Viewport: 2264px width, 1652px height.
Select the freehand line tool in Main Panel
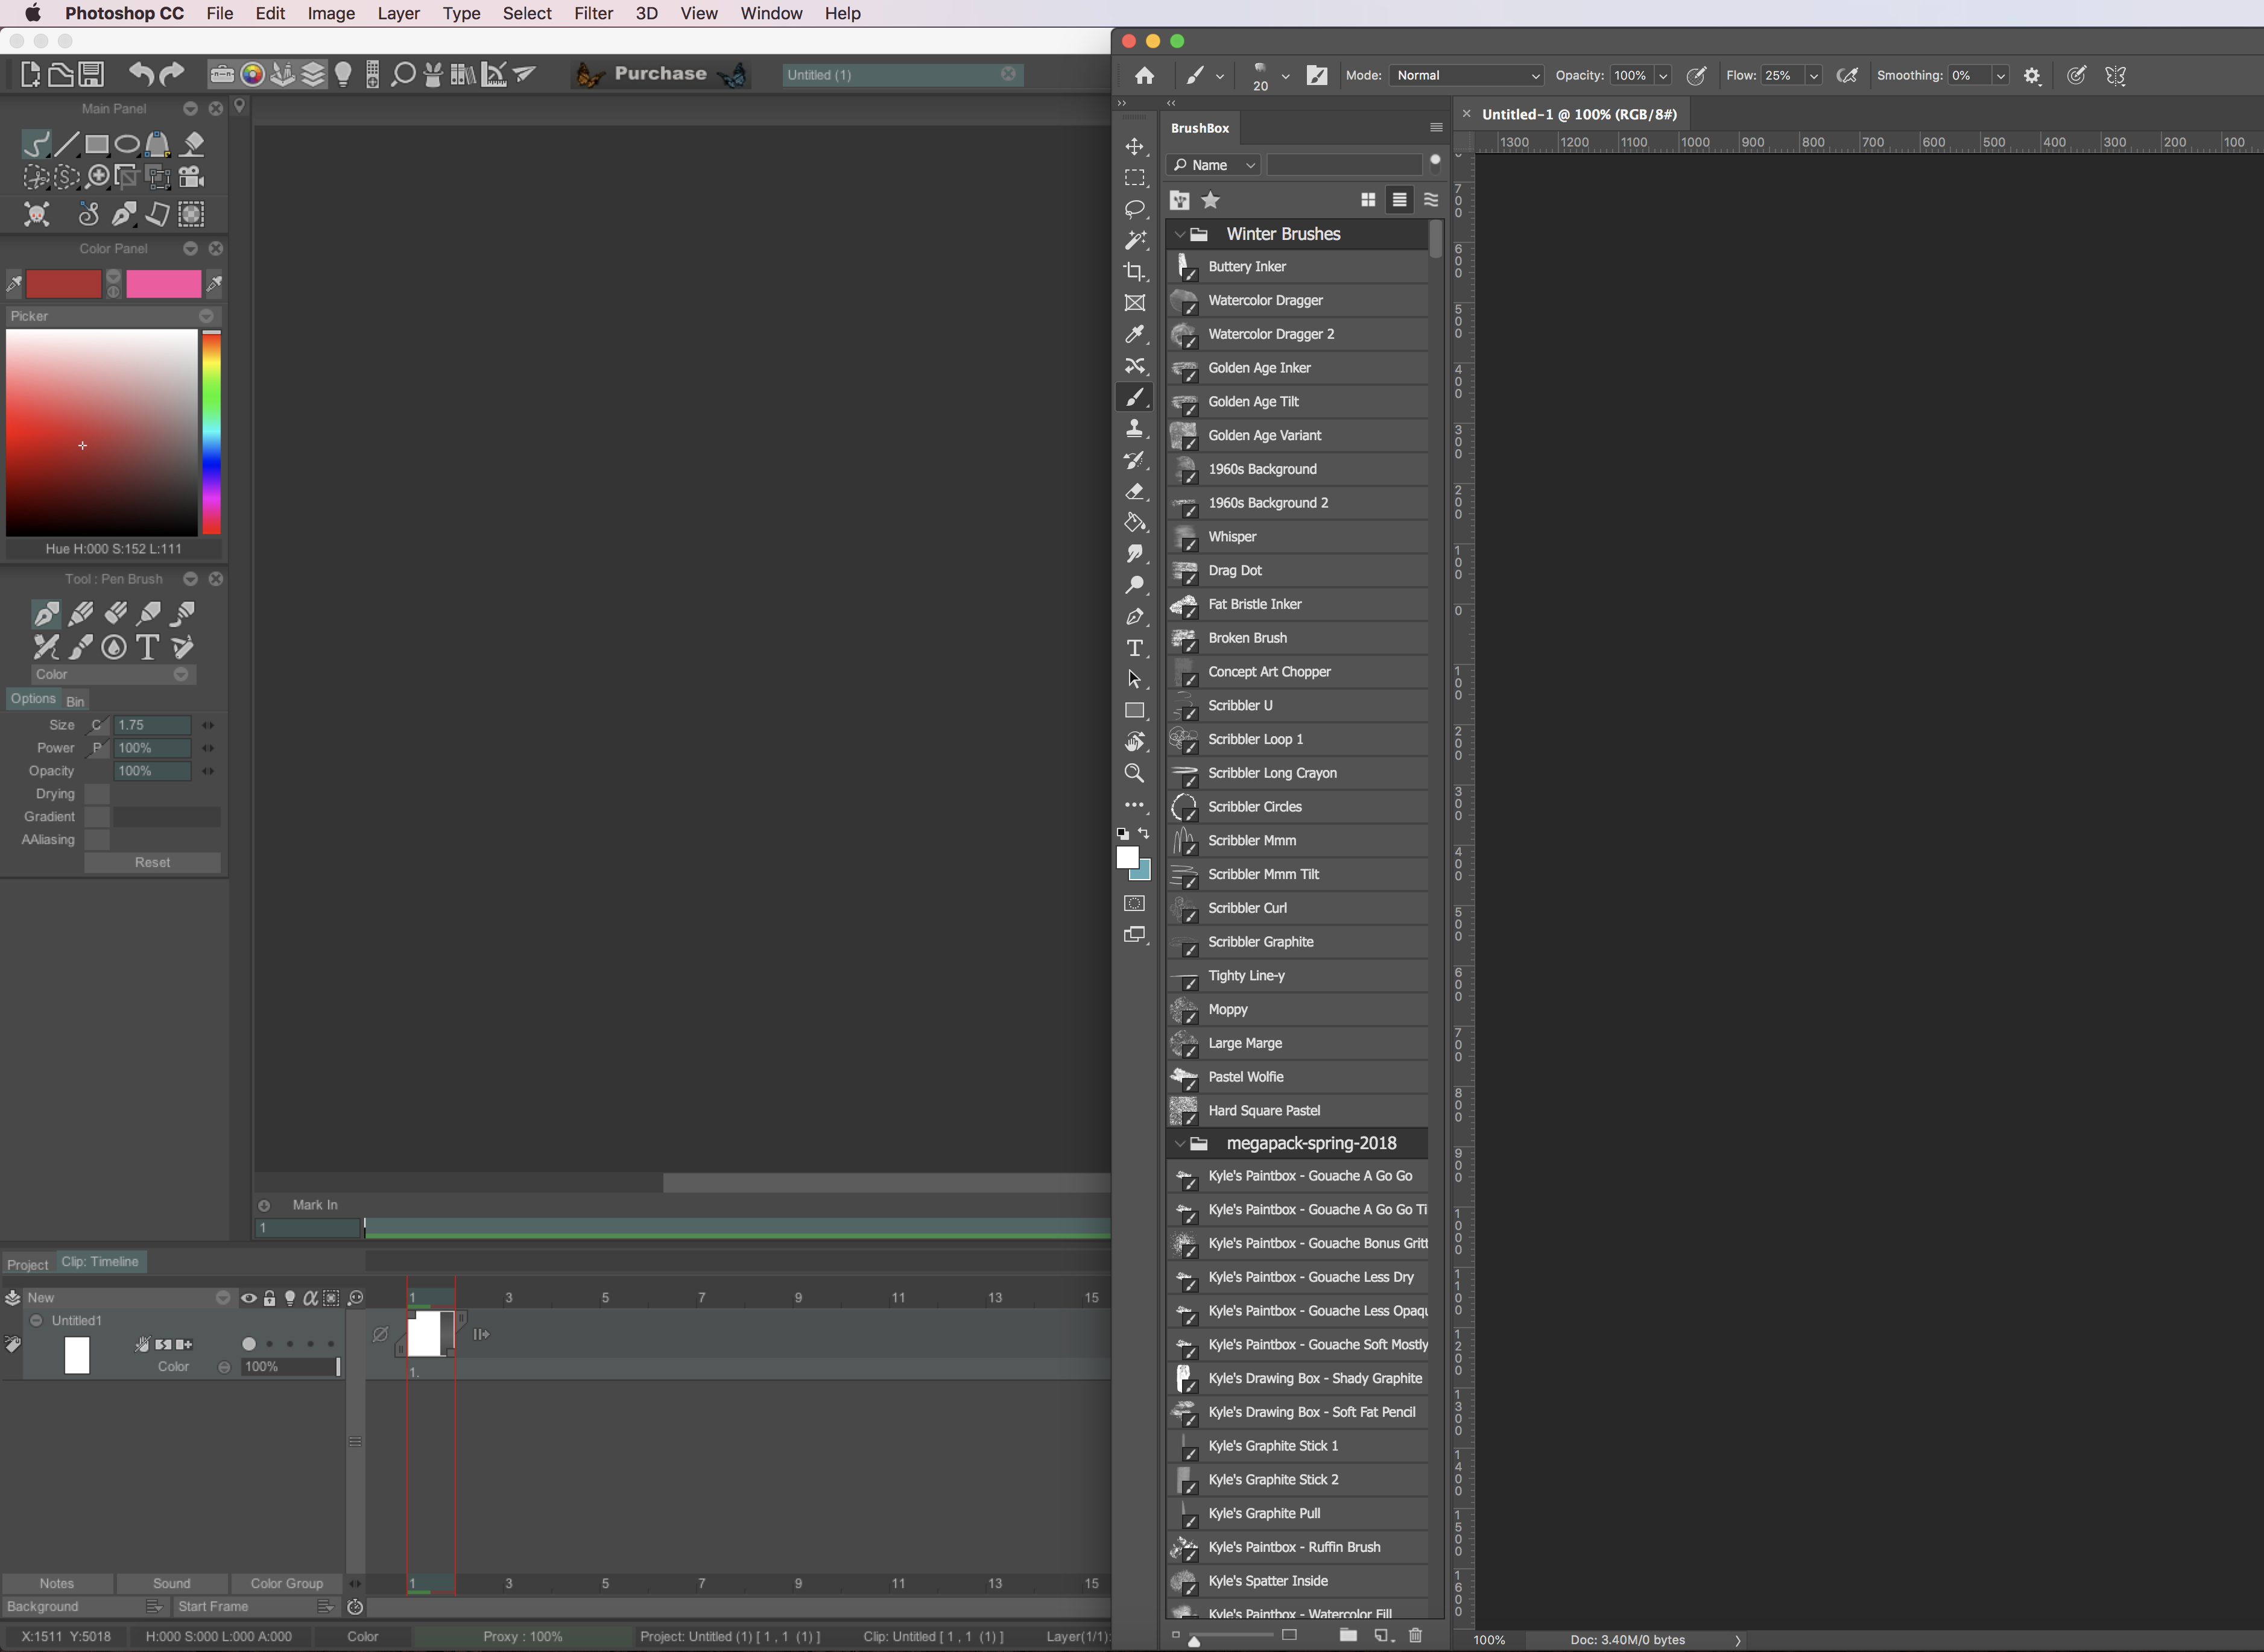coord(37,145)
